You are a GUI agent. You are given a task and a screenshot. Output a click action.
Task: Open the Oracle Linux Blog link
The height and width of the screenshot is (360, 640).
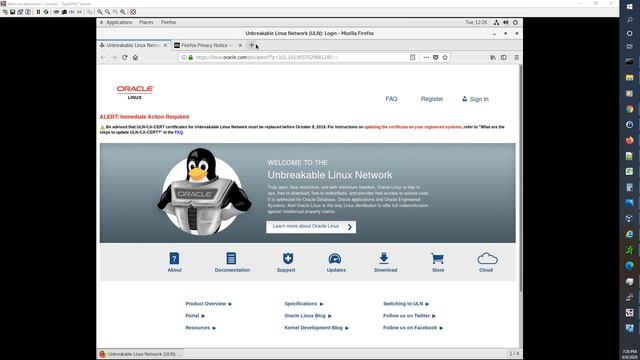308,316
